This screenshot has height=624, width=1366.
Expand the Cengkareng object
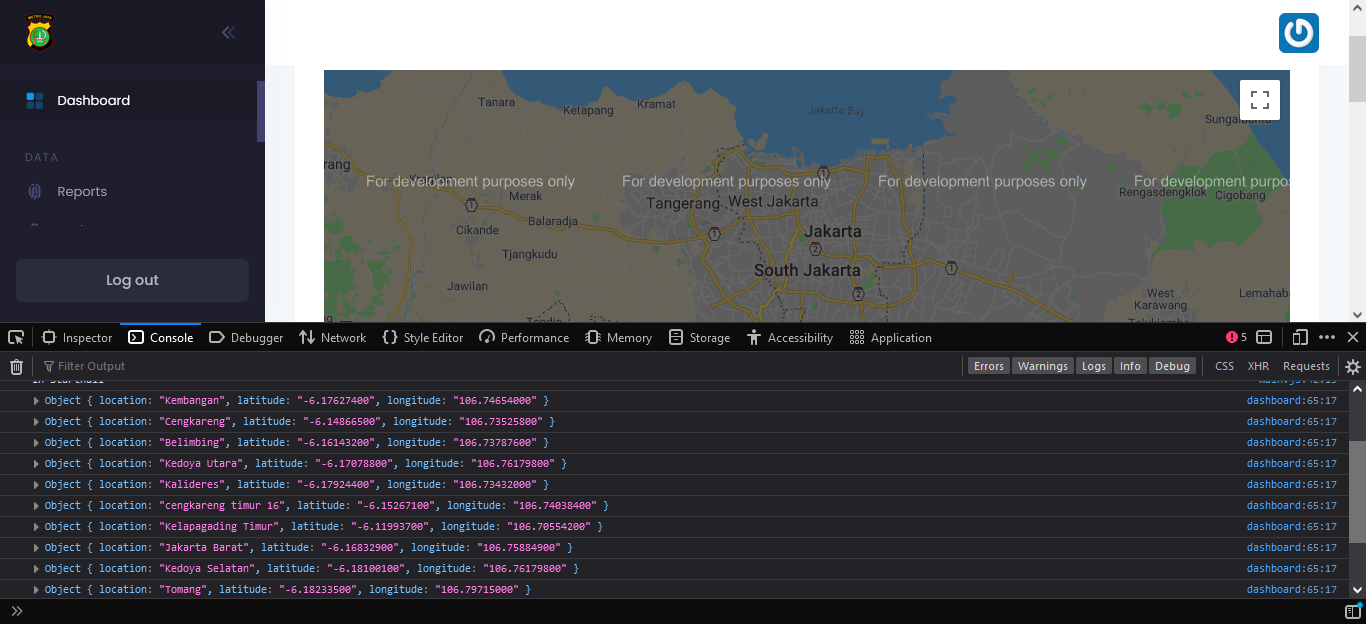(x=37, y=421)
